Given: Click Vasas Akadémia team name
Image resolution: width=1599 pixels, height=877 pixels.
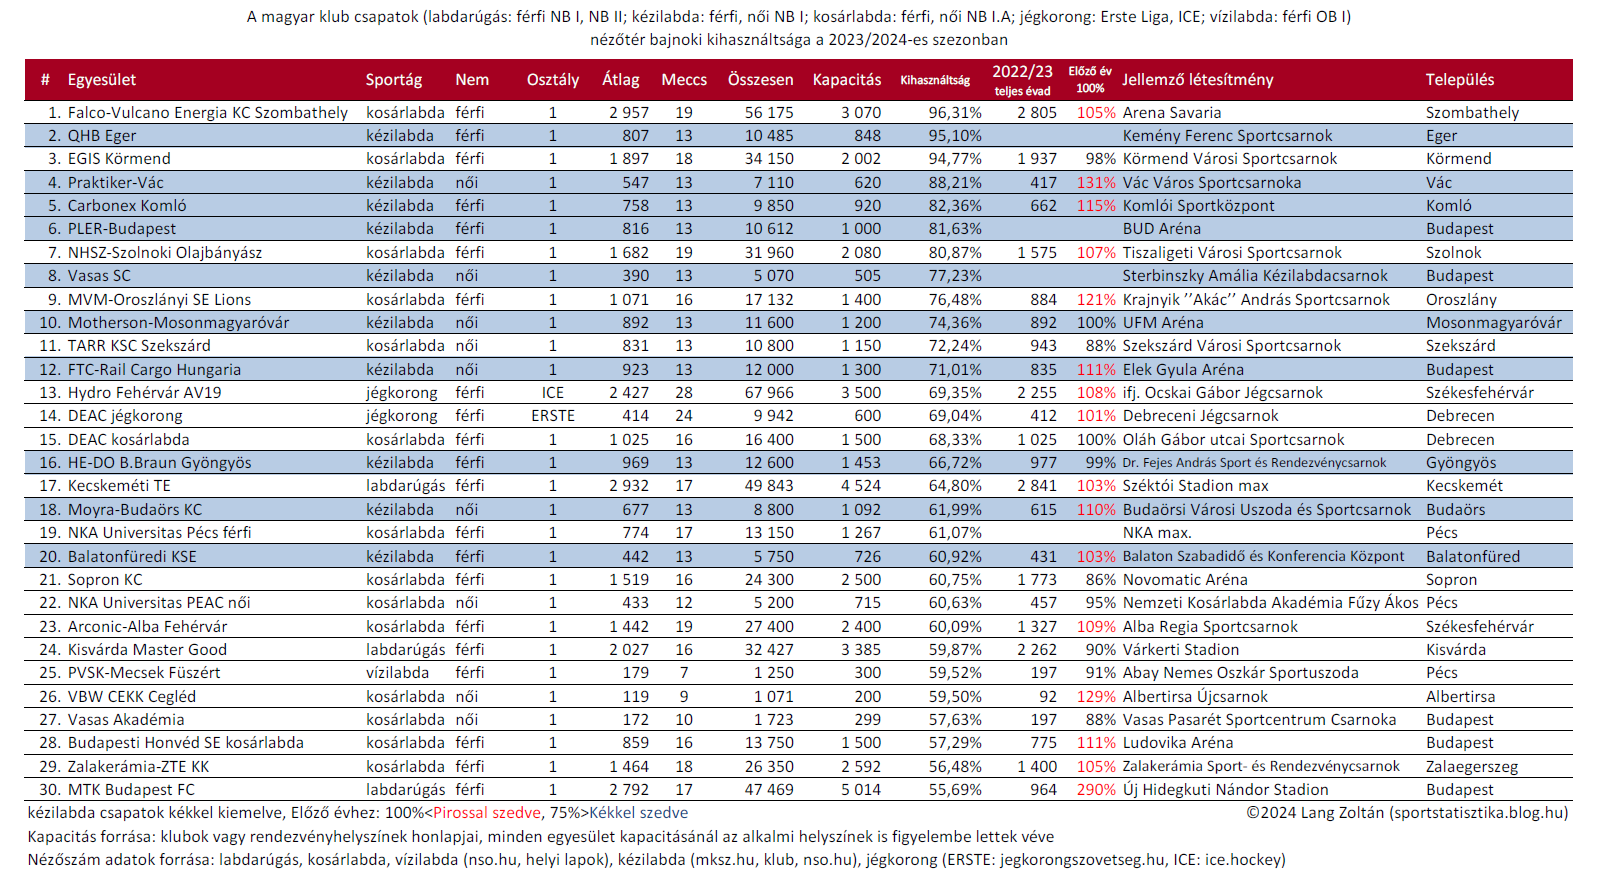Looking at the screenshot, I should [x=126, y=720].
